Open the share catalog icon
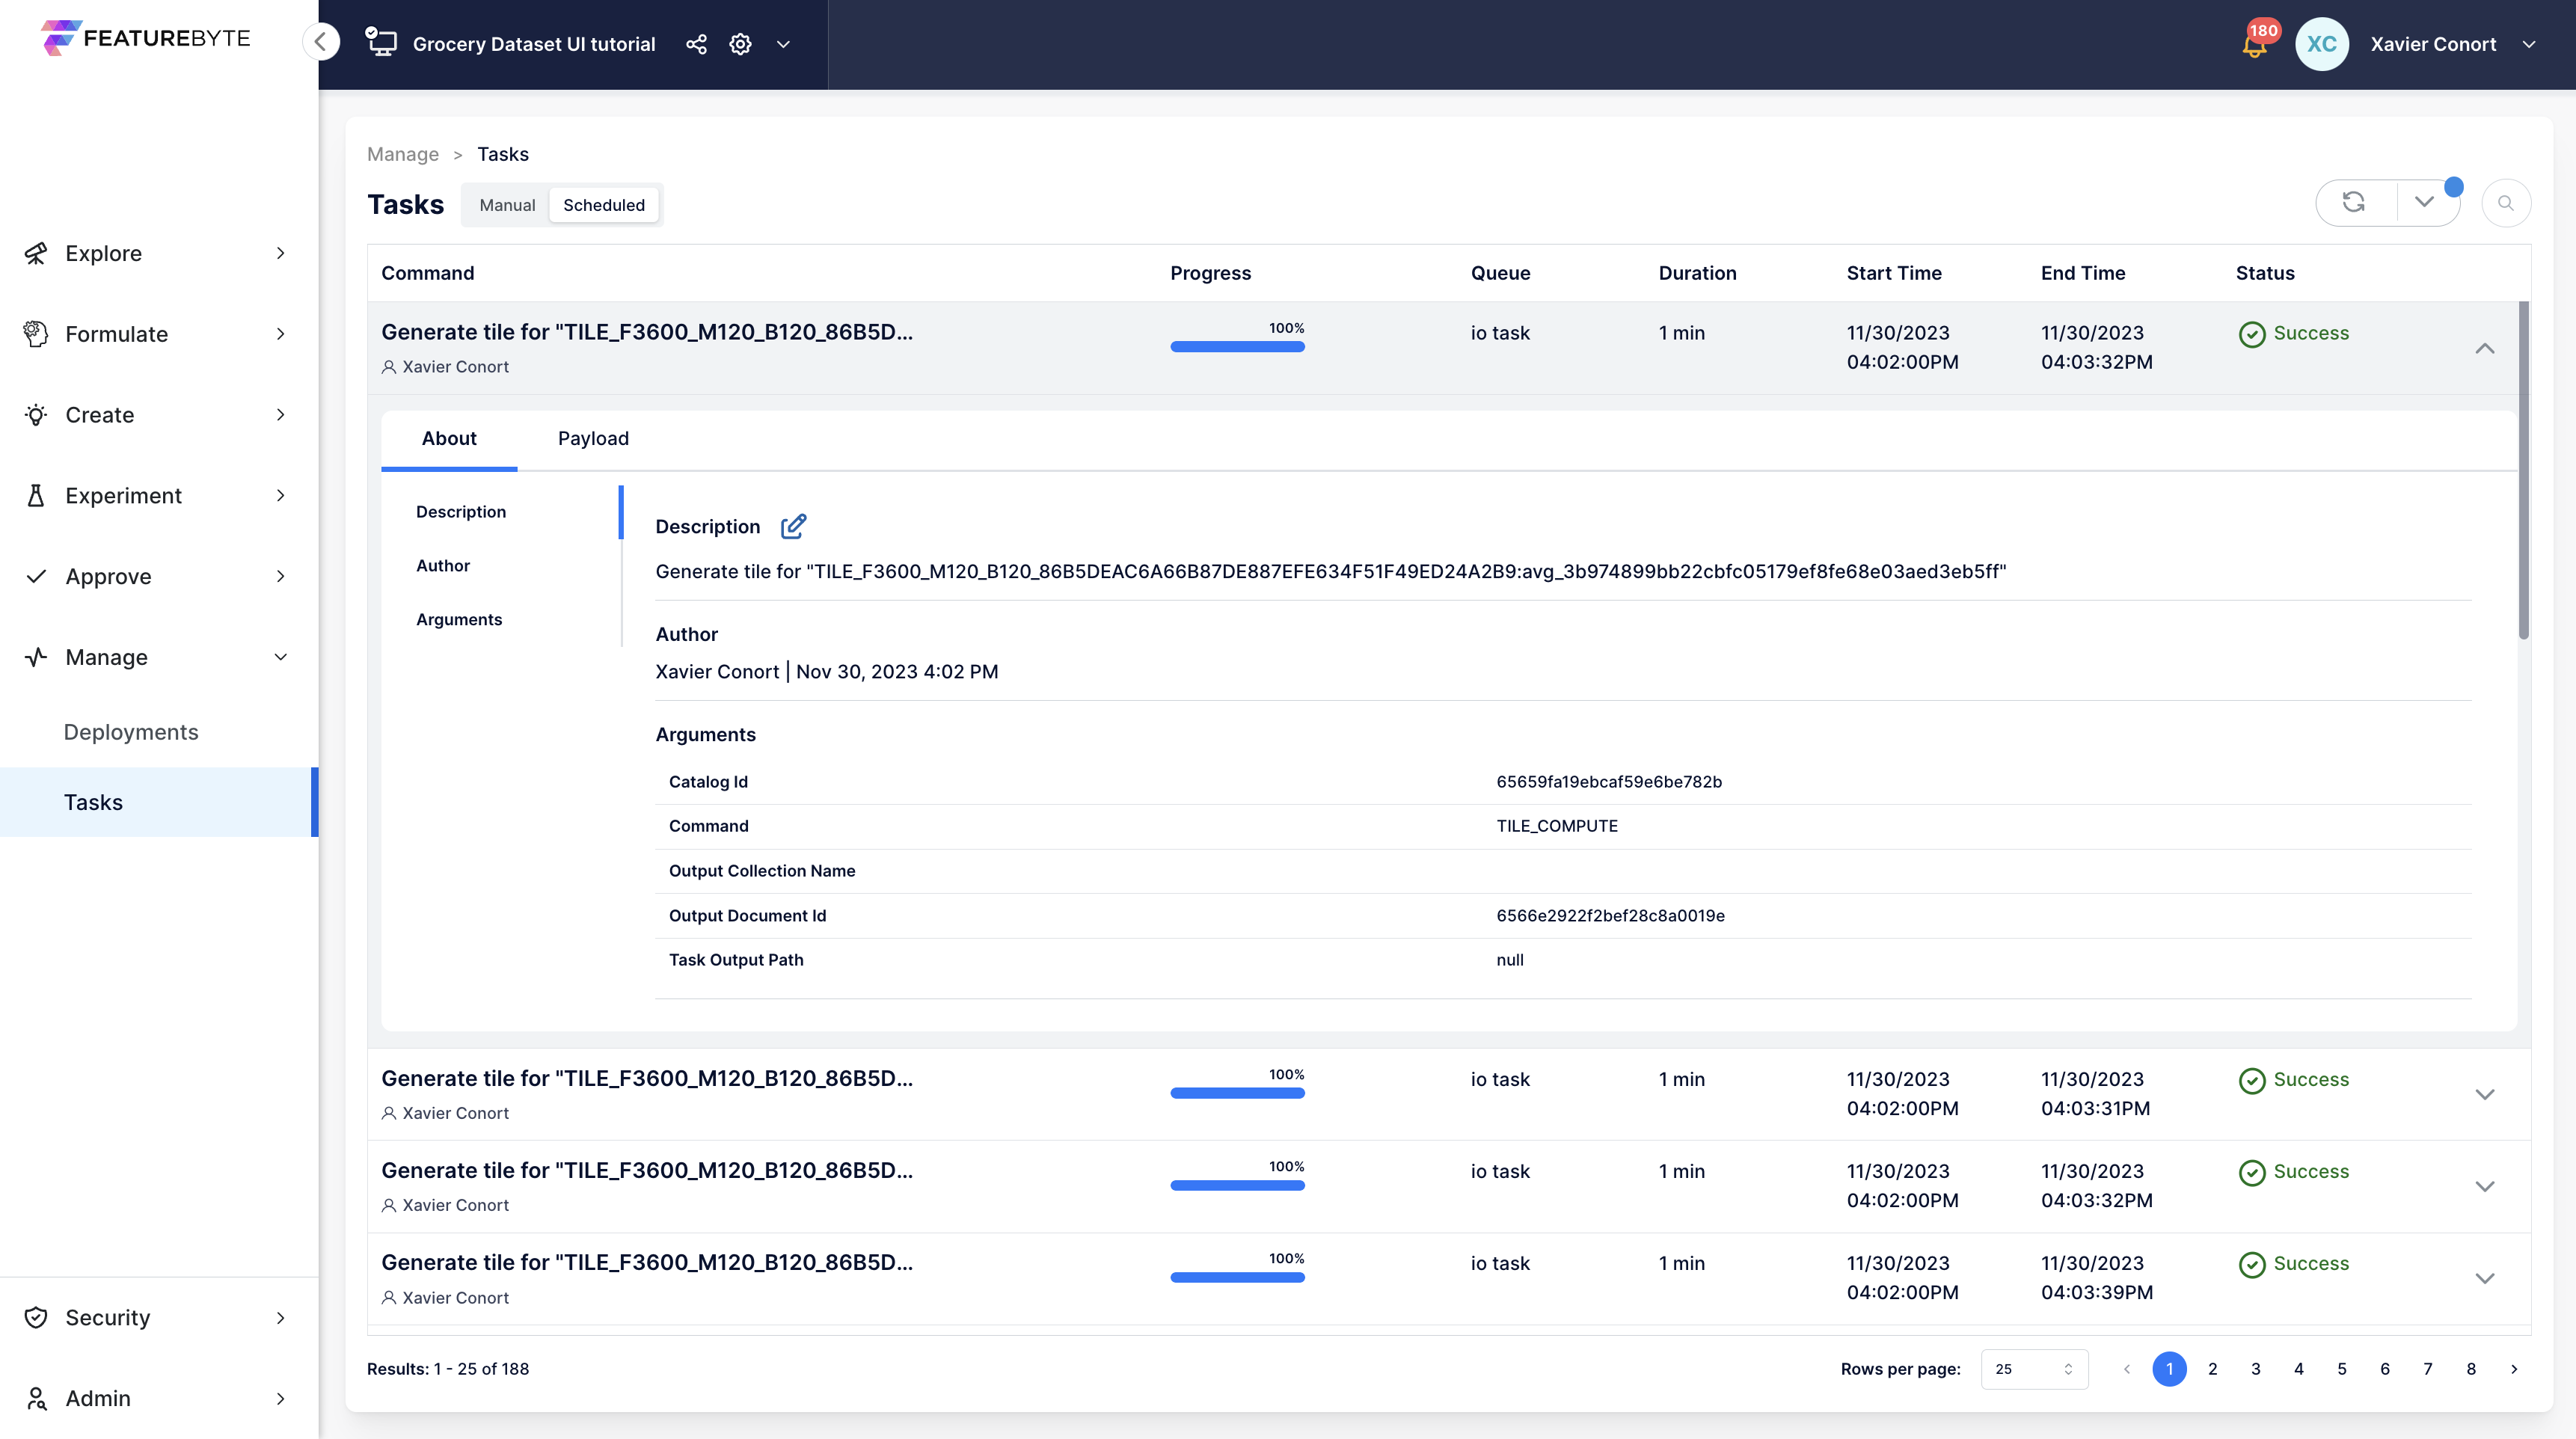This screenshot has width=2576, height=1439. (x=696, y=44)
